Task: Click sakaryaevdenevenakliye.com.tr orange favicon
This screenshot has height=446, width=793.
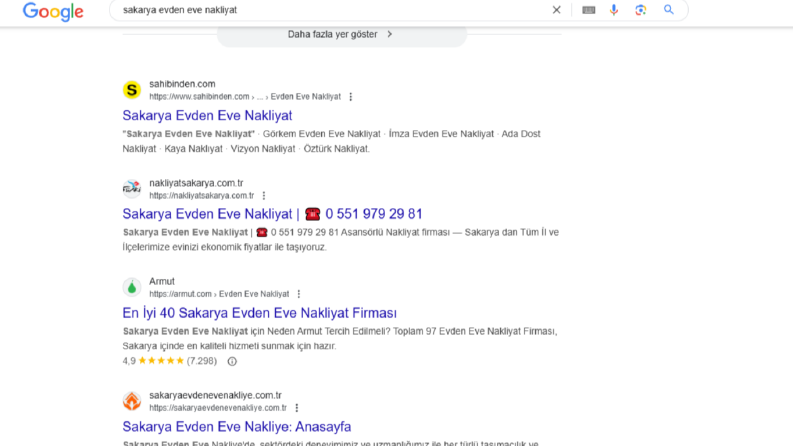Action: (x=132, y=401)
